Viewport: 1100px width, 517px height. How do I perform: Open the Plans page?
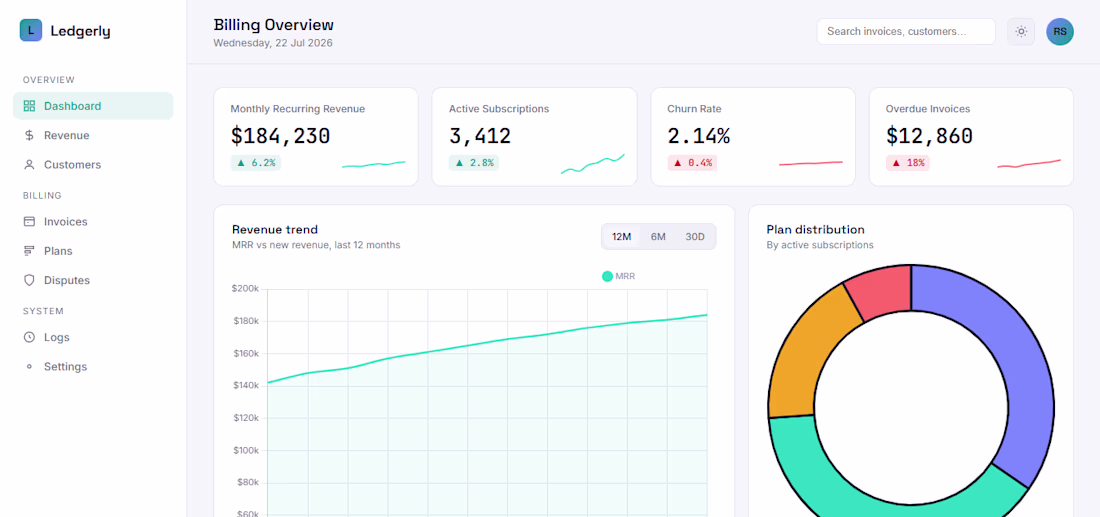coord(93,251)
